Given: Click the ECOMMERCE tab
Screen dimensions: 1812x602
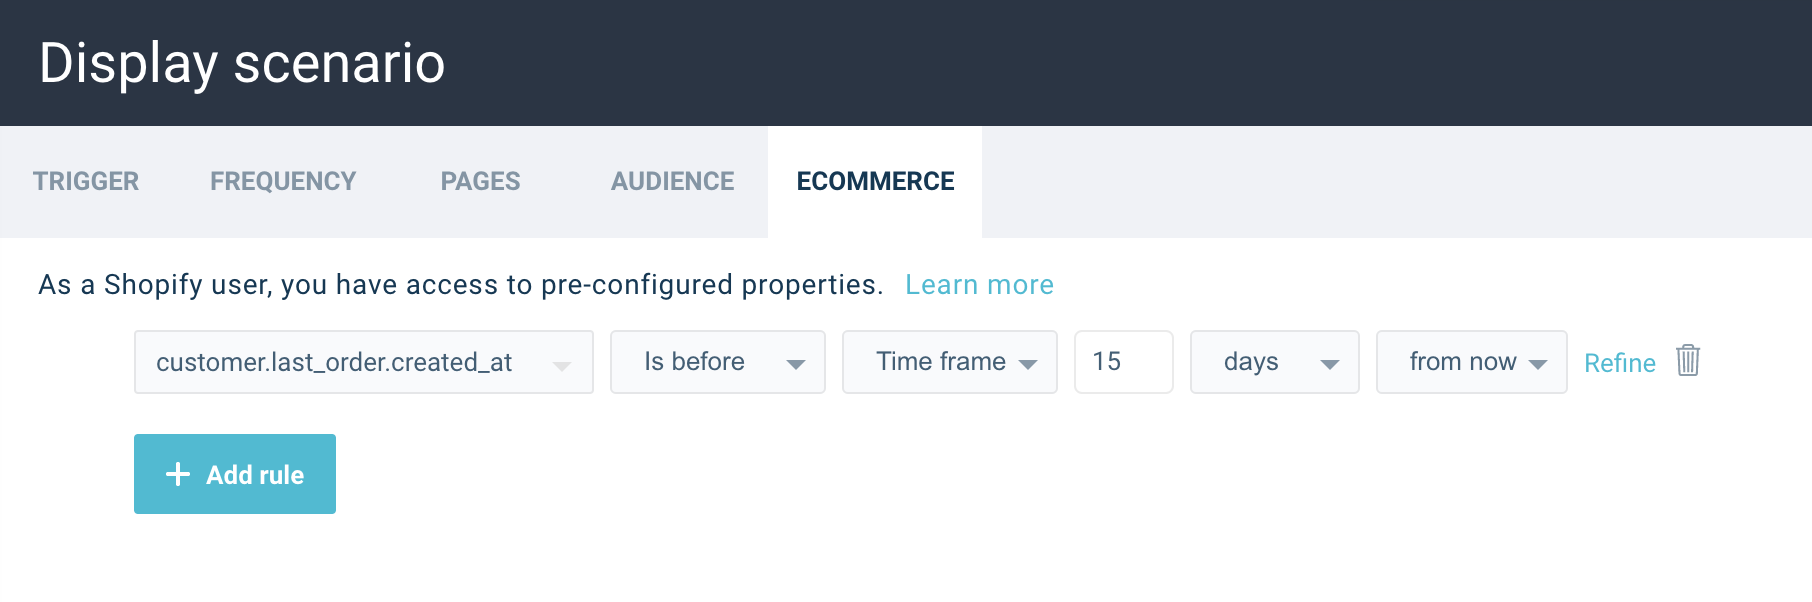Looking at the screenshot, I should click(x=875, y=181).
